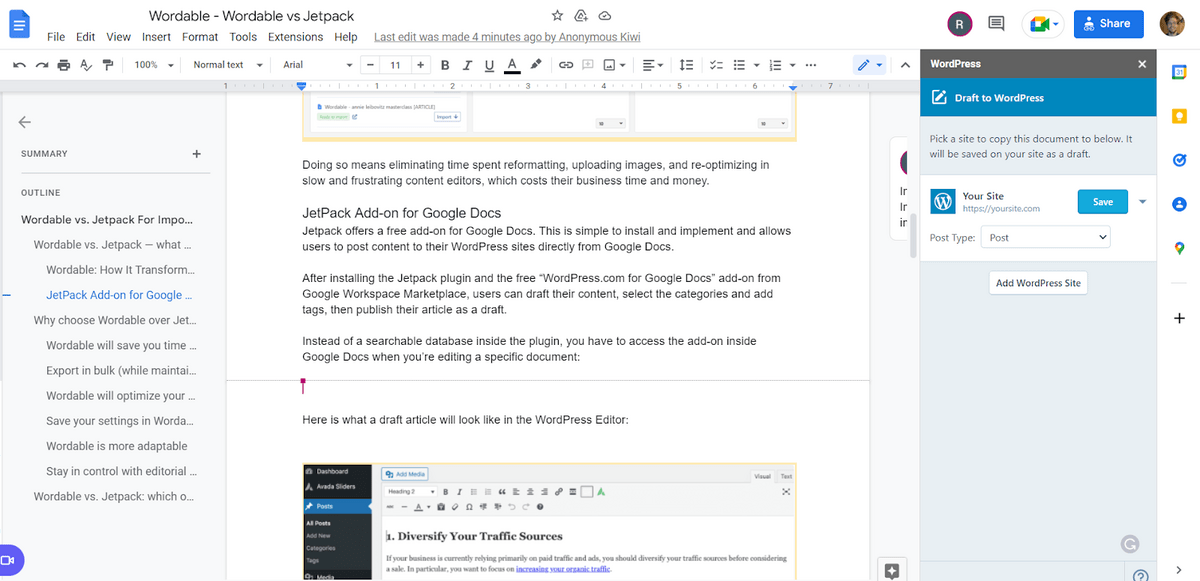Run spelling and grammar check
Viewport: 1200px width, 581px height.
click(84, 64)
